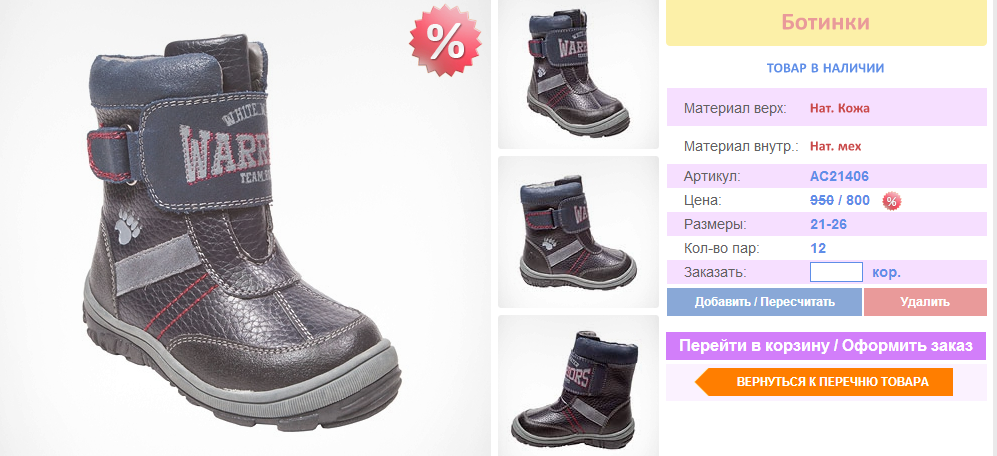Click the large red percent discount badge
The height and width of the screenshot is (456, 997).
[x=445, y=41]
